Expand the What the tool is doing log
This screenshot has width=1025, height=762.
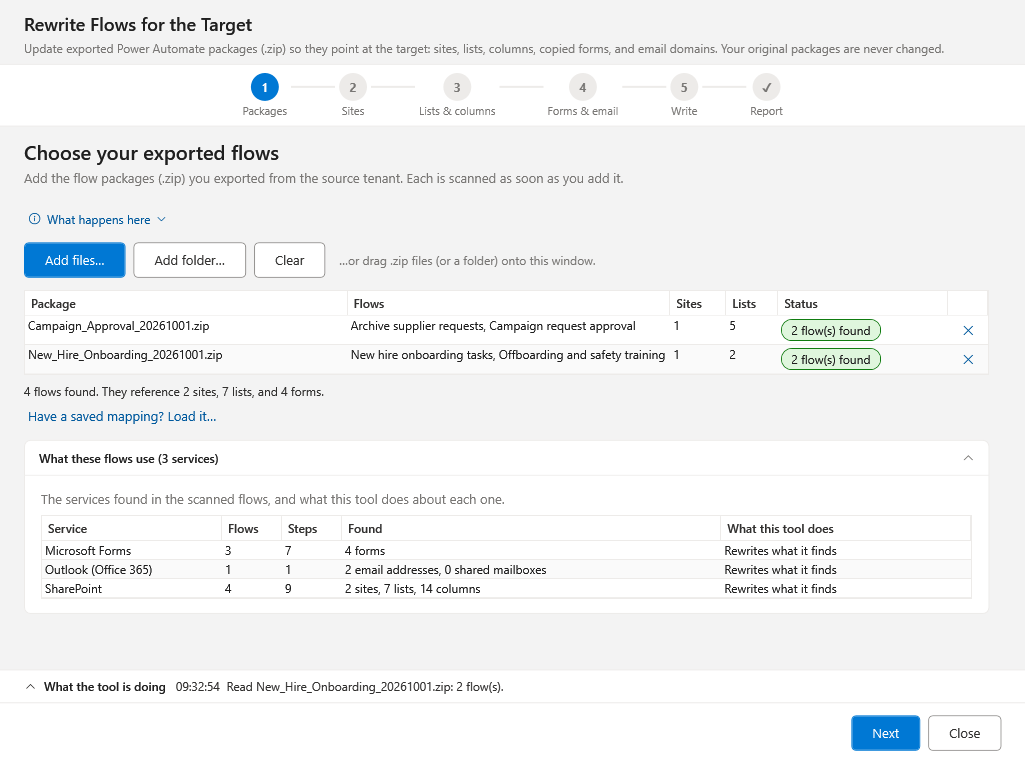(30, 687)
